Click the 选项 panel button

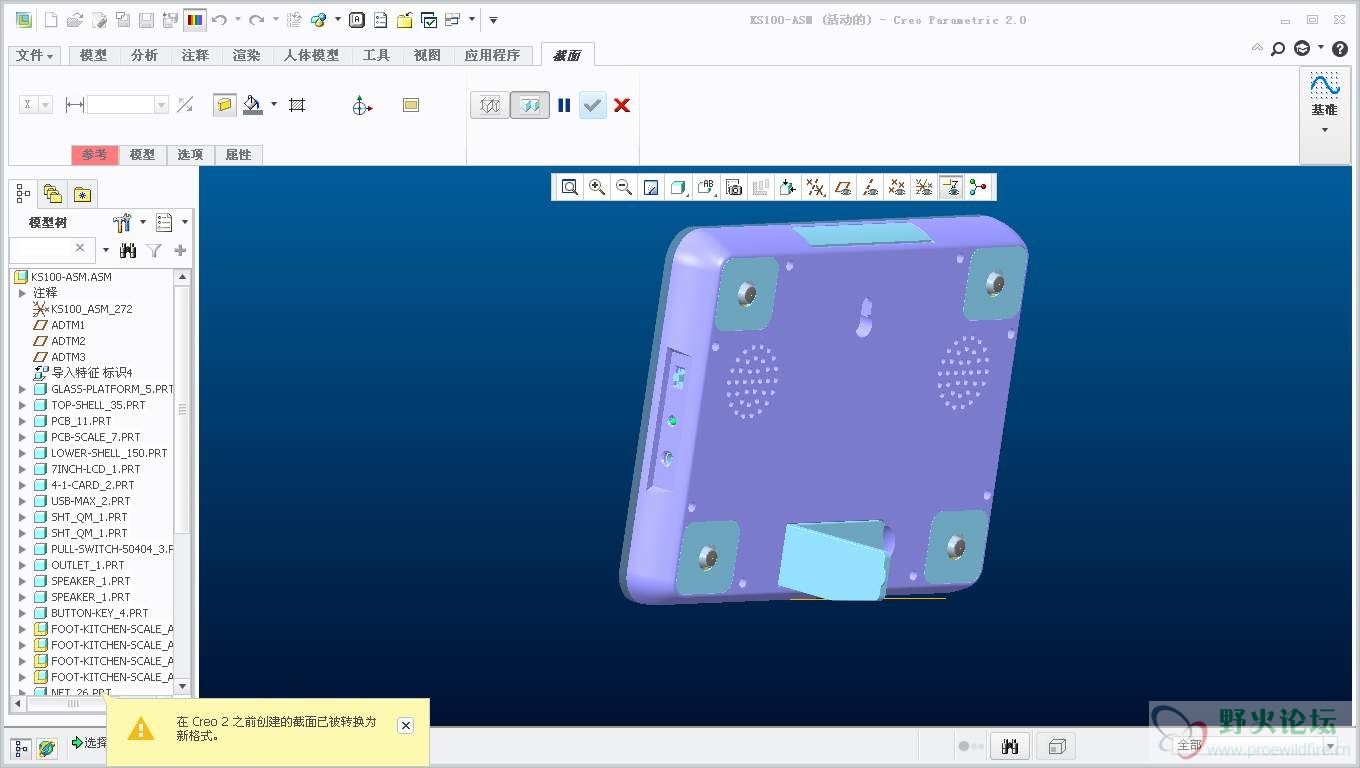(x=190, y=155)
